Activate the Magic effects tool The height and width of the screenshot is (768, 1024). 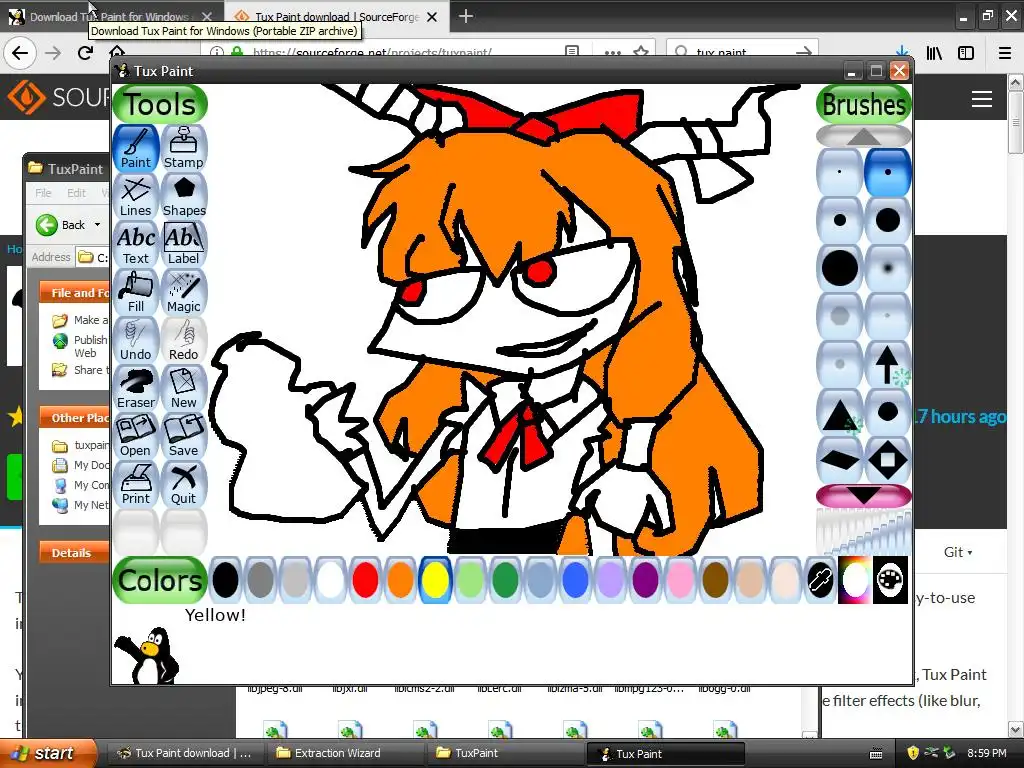point(184,293)
